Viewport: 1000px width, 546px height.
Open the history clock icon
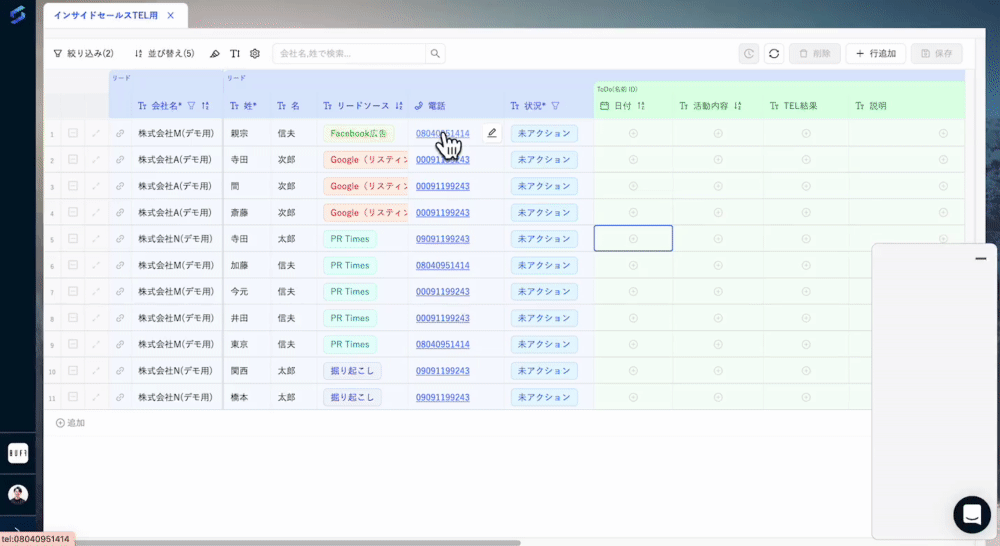coord(749,54)
